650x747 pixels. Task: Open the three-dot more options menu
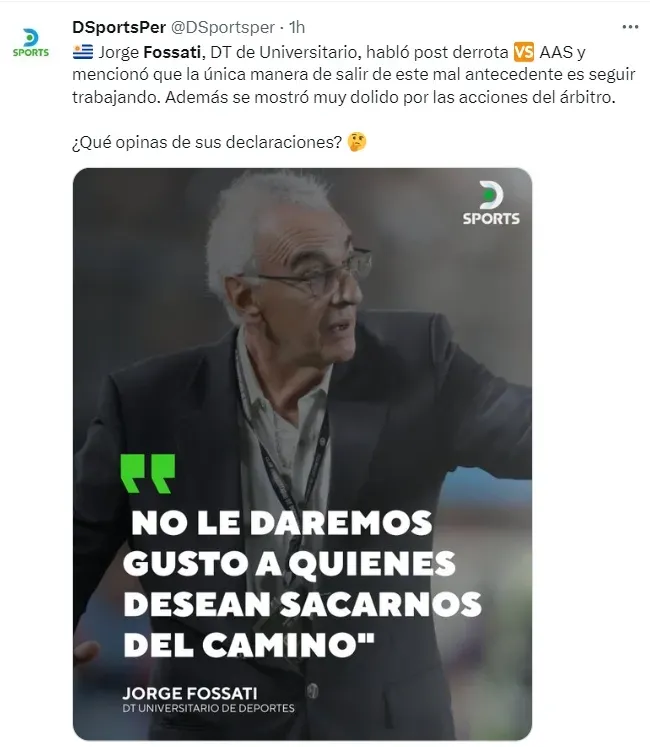[x=630, y=27]
